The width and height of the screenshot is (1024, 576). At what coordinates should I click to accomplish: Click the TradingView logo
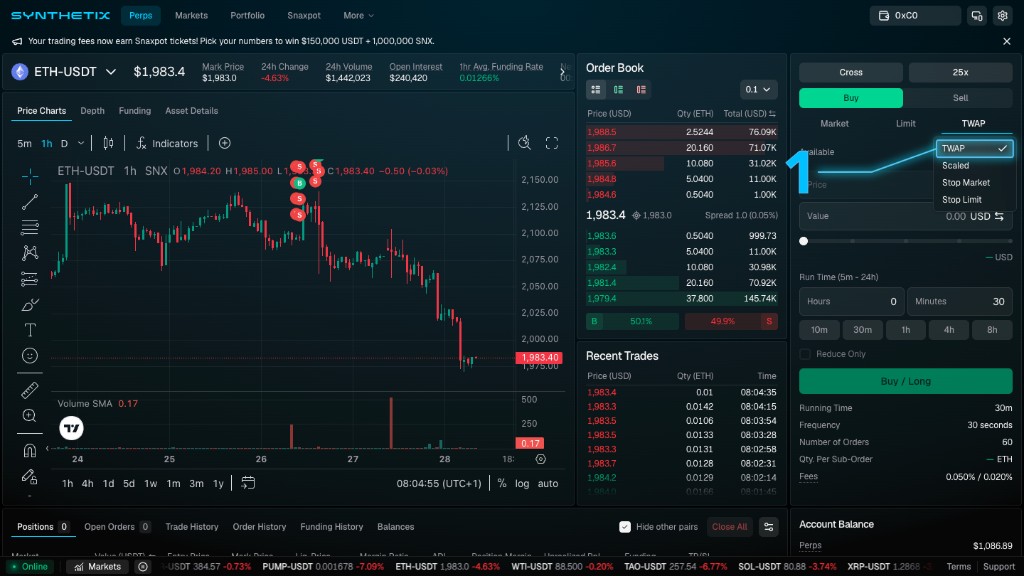[71, 428]
